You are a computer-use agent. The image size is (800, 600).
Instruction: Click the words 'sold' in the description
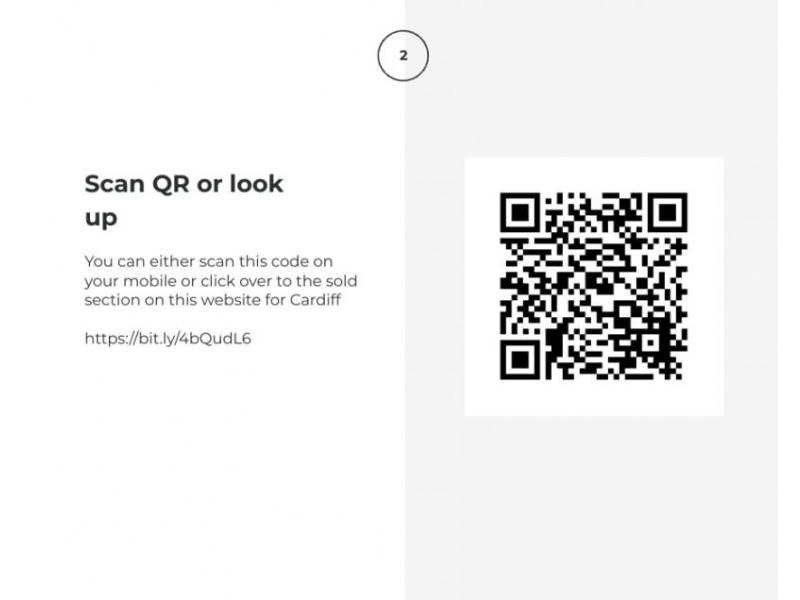tap(341, 281)
